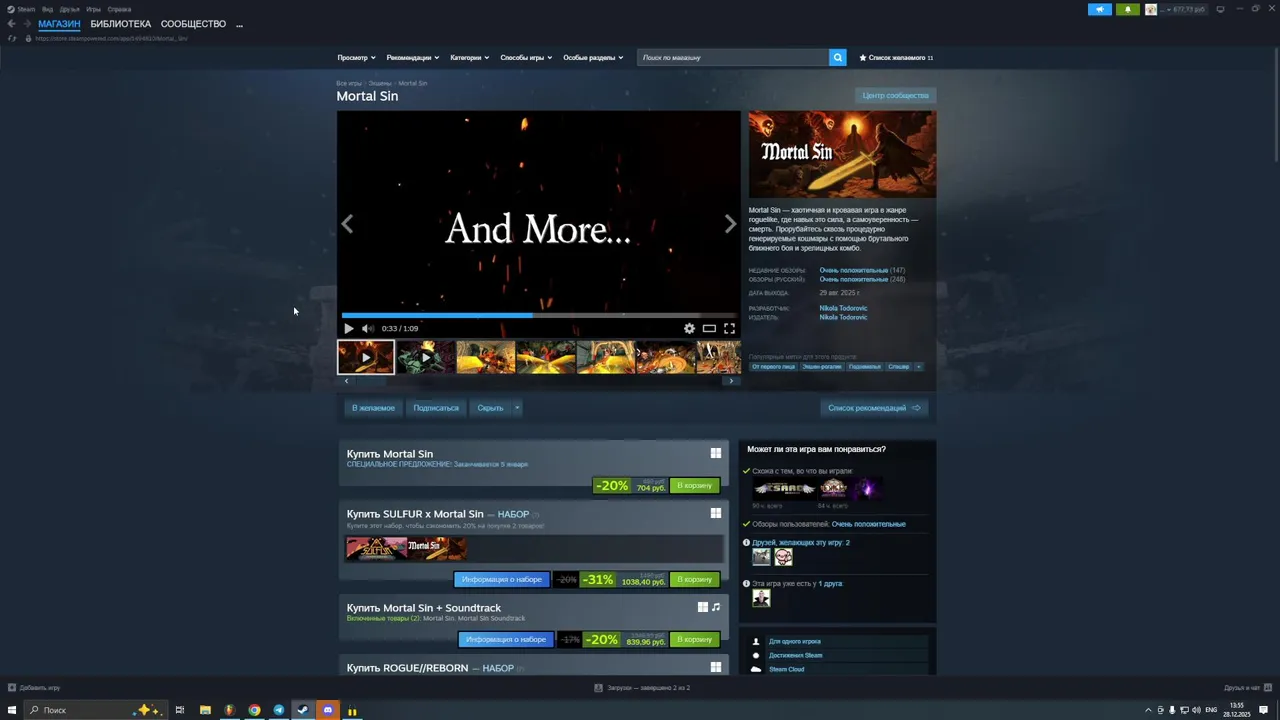Open Telegram from the taskbar

(x=279, y=710)
